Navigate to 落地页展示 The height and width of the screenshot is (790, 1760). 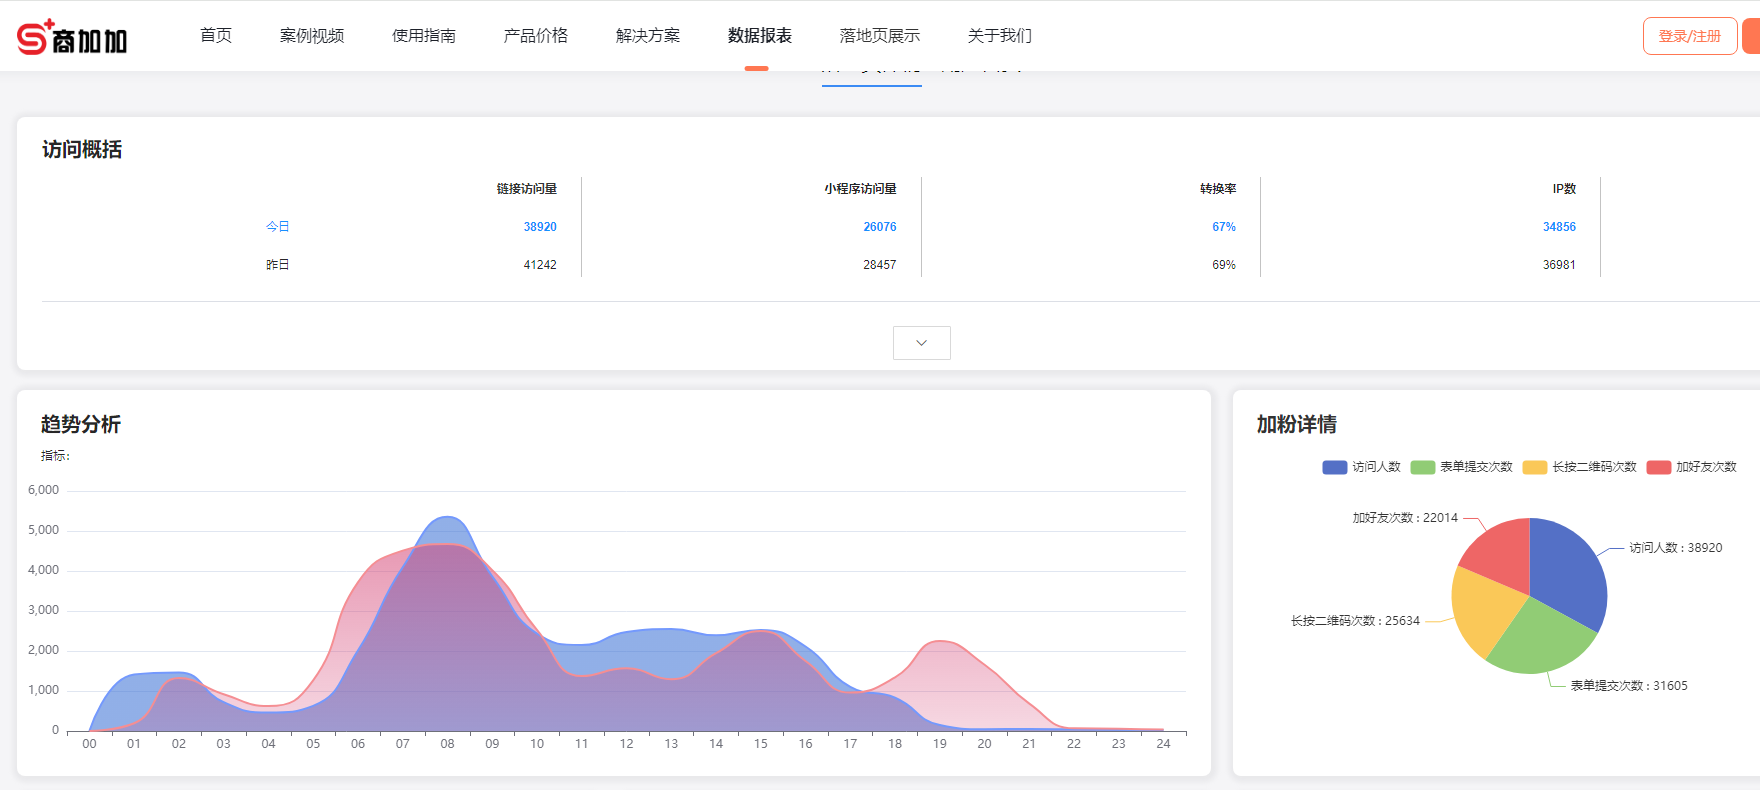point(880,36)
